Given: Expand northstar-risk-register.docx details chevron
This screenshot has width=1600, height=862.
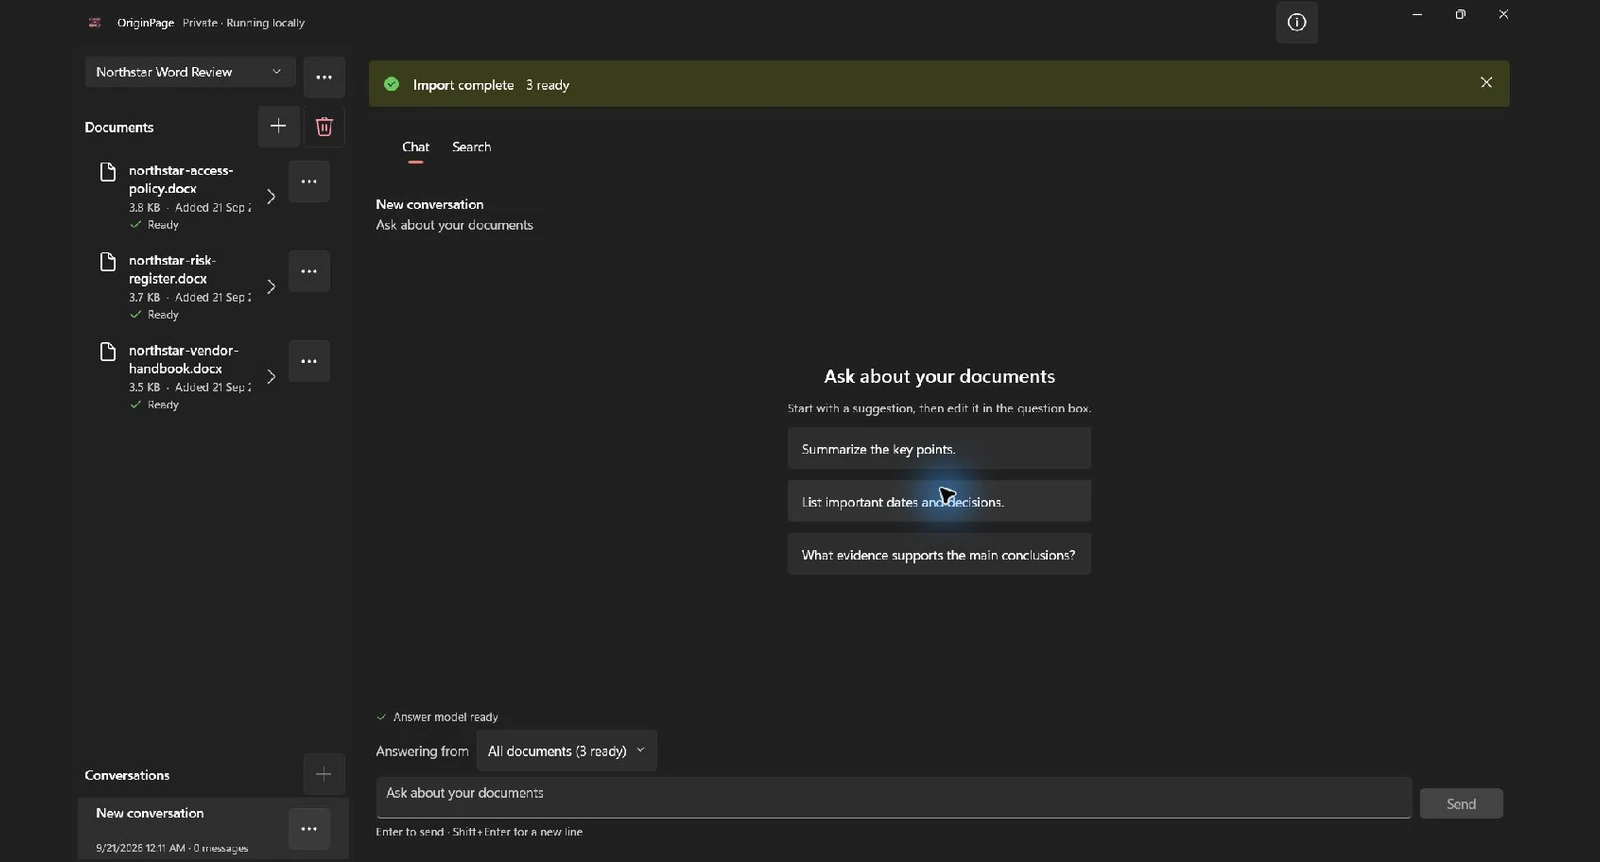Looking at the screenshot, I should [x=270, y=286].
